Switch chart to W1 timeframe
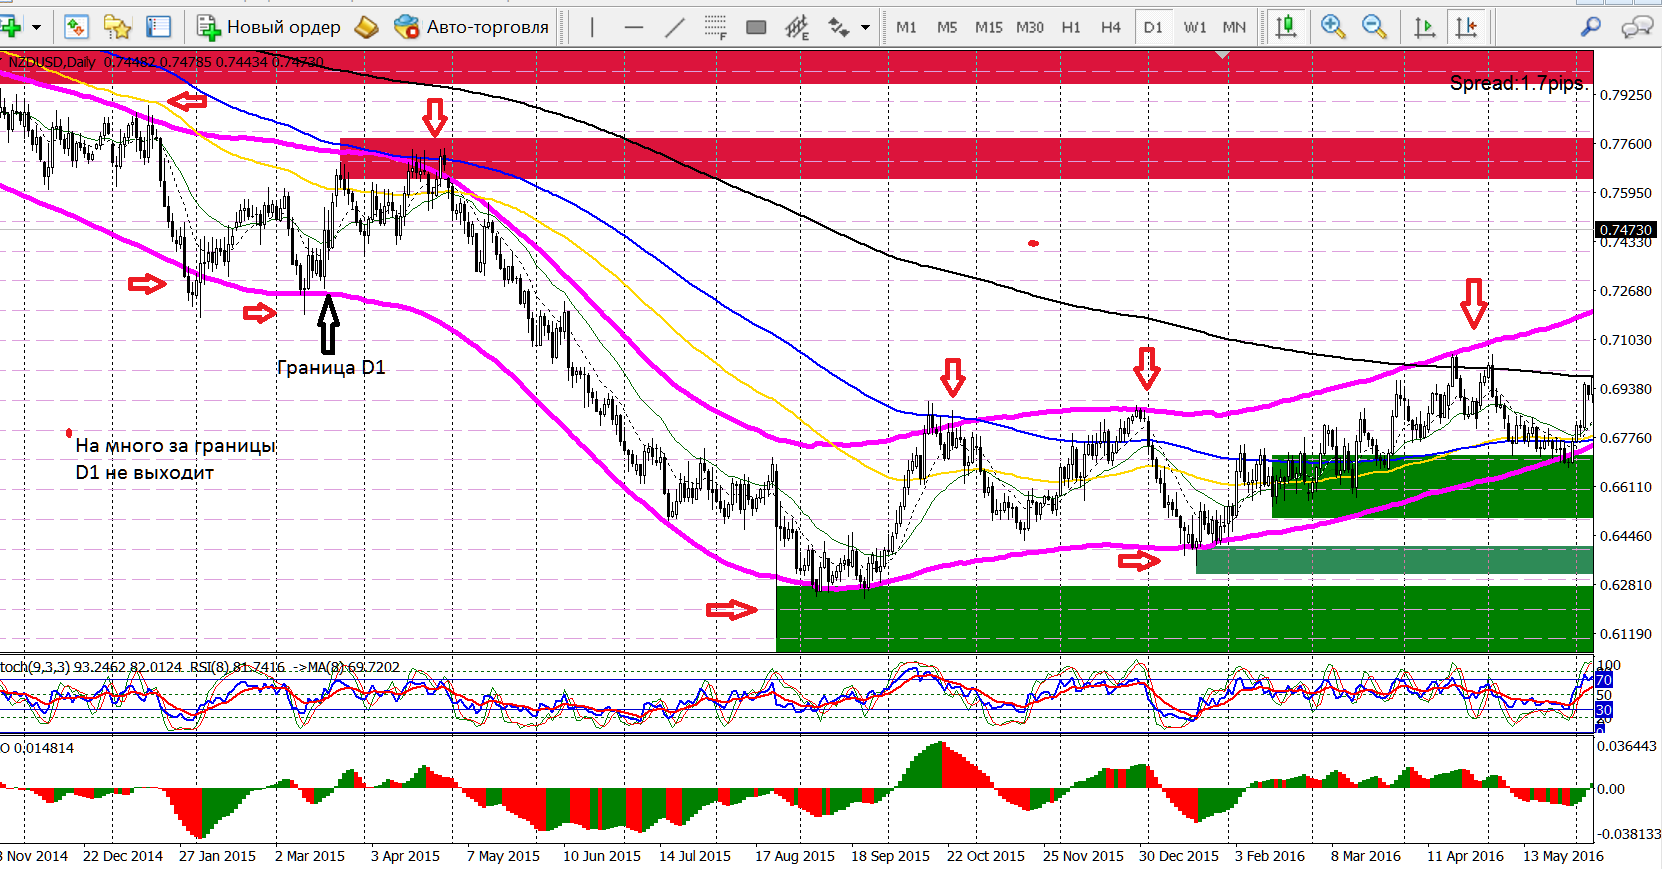Viewport: 1662px width, 869px height. click(x=1195, y=27)
